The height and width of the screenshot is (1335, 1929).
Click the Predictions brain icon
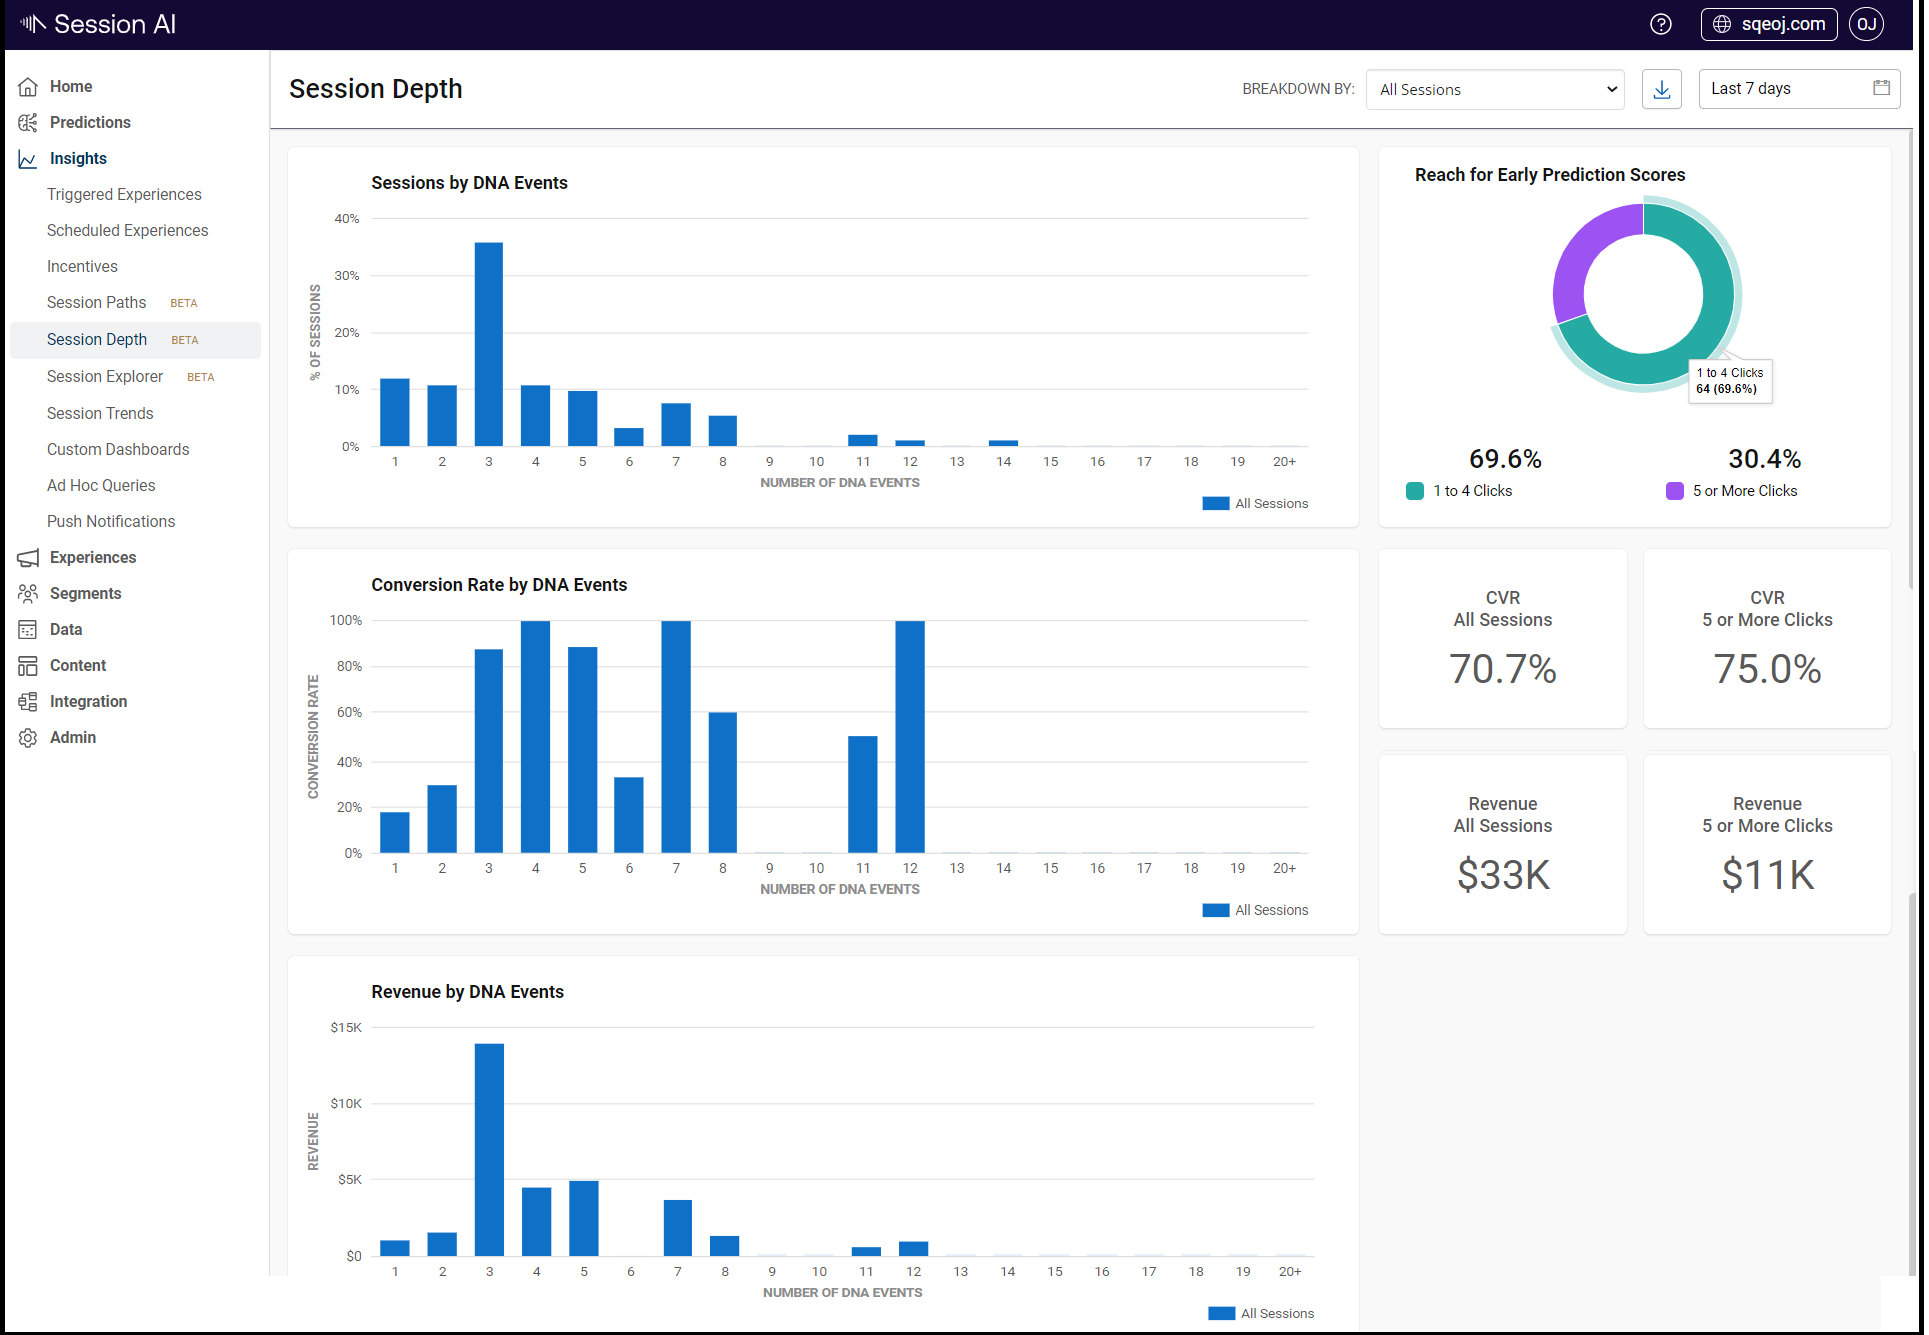coord(28,123)
